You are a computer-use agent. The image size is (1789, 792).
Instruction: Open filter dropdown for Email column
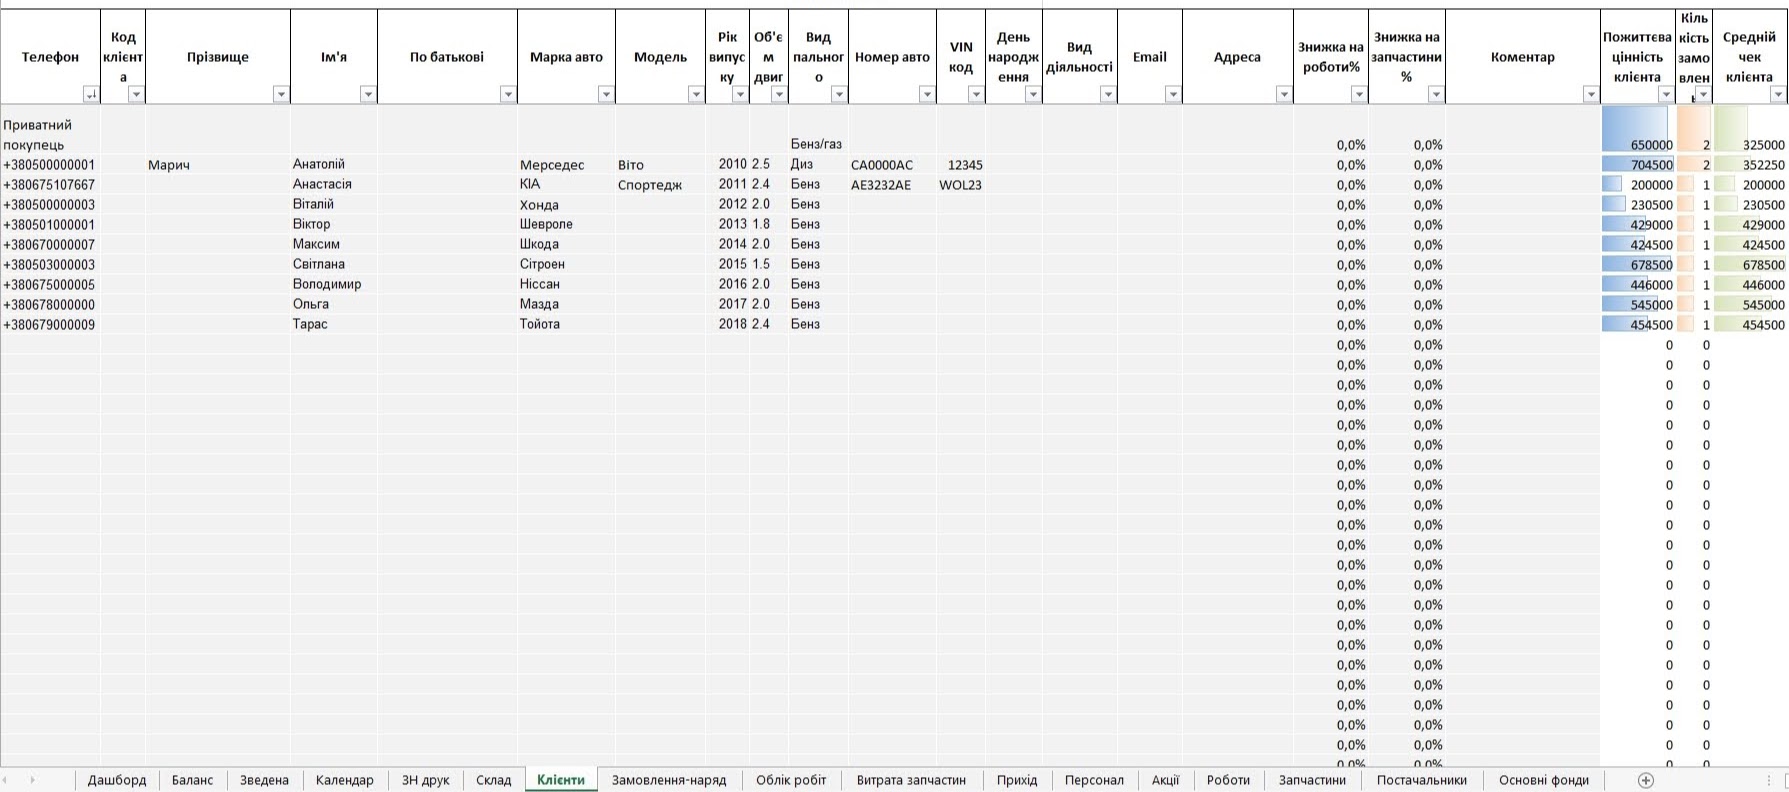(1173, 95)
